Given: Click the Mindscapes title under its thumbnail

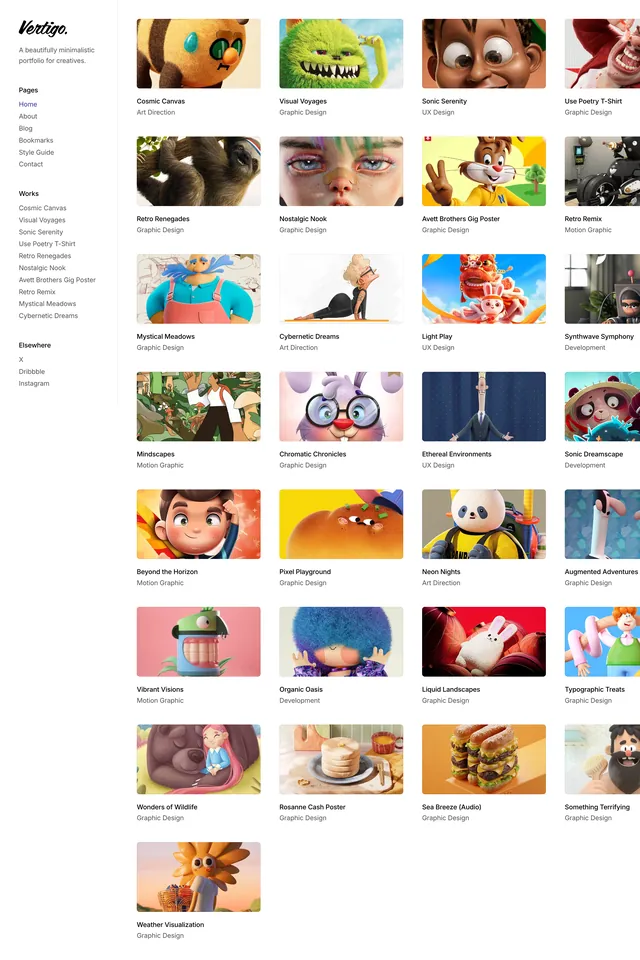Looking at the screenshot, I should click(156, 454).
